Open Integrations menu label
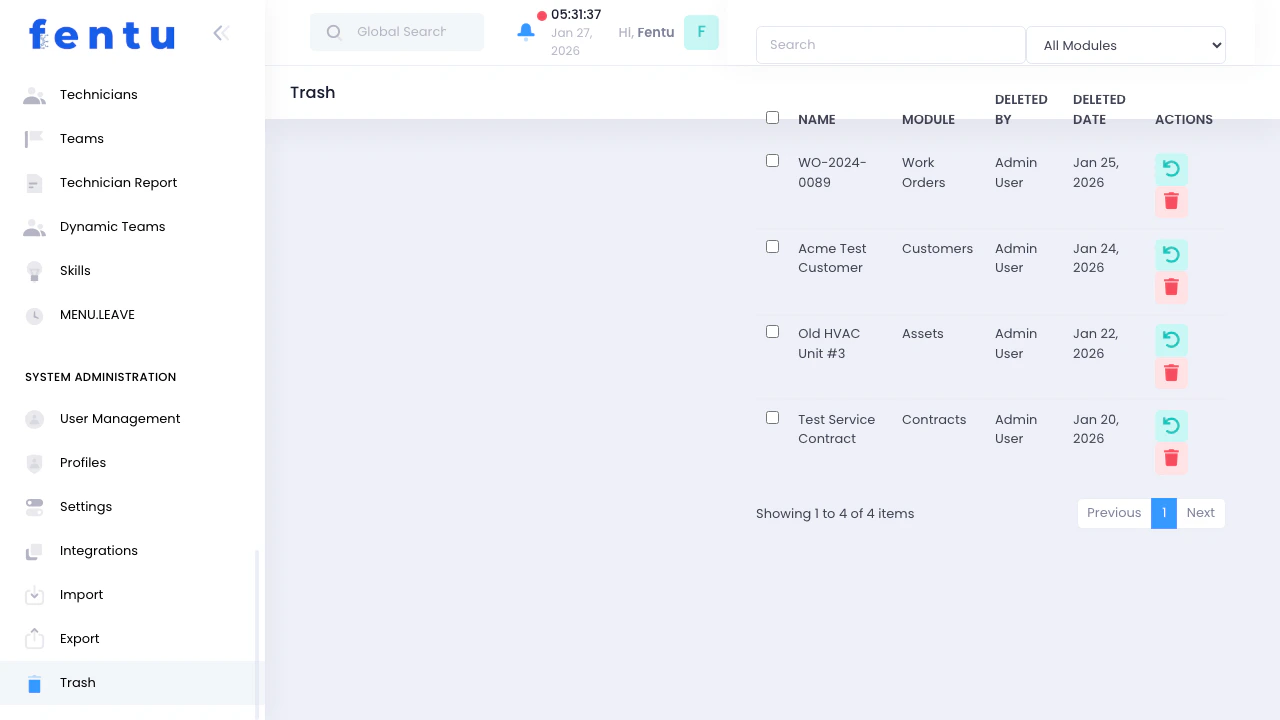This screenshot has width=1280, height=720. [x=99, y=551]
